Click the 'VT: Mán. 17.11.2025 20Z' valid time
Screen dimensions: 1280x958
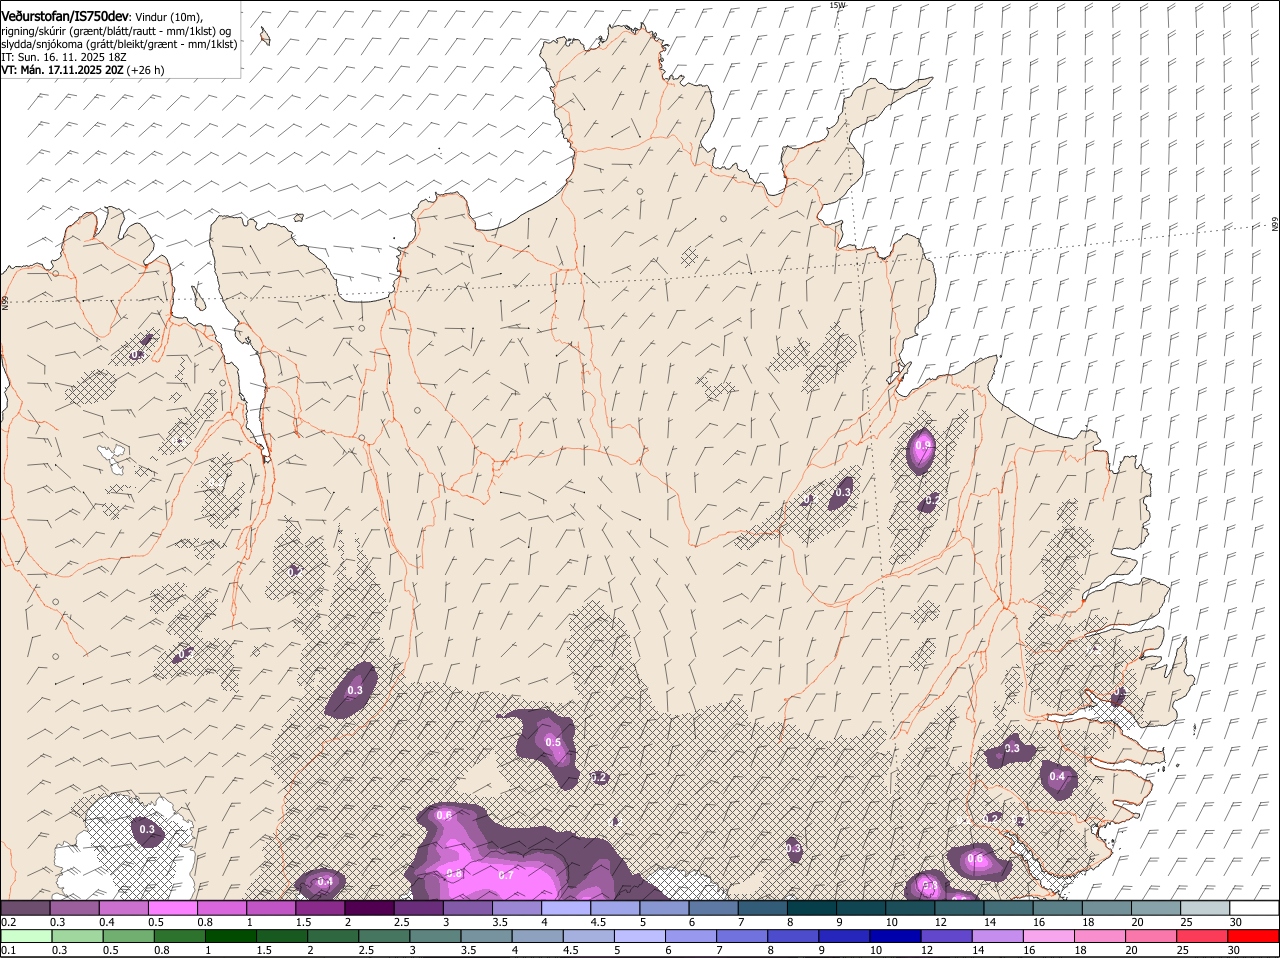pos(64,70)
